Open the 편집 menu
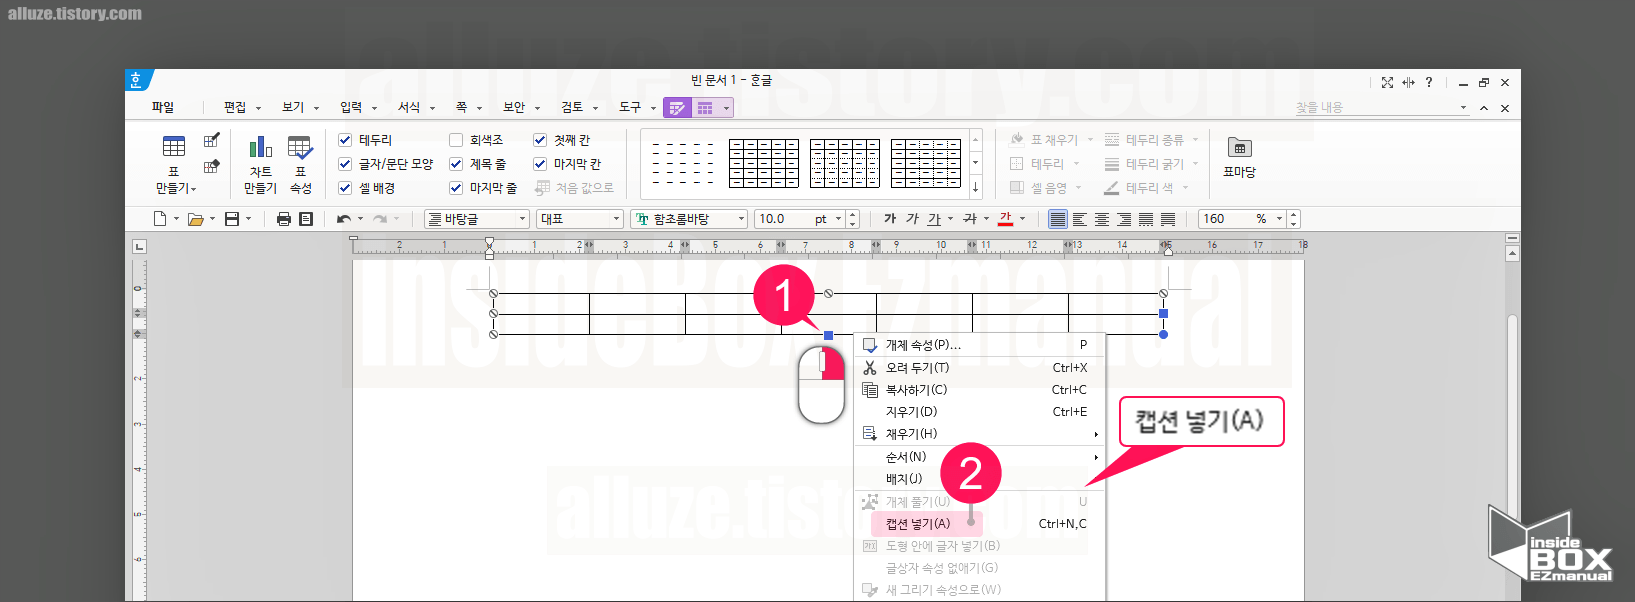Viewport: 1635px width, 602px height. click(240, 108)
